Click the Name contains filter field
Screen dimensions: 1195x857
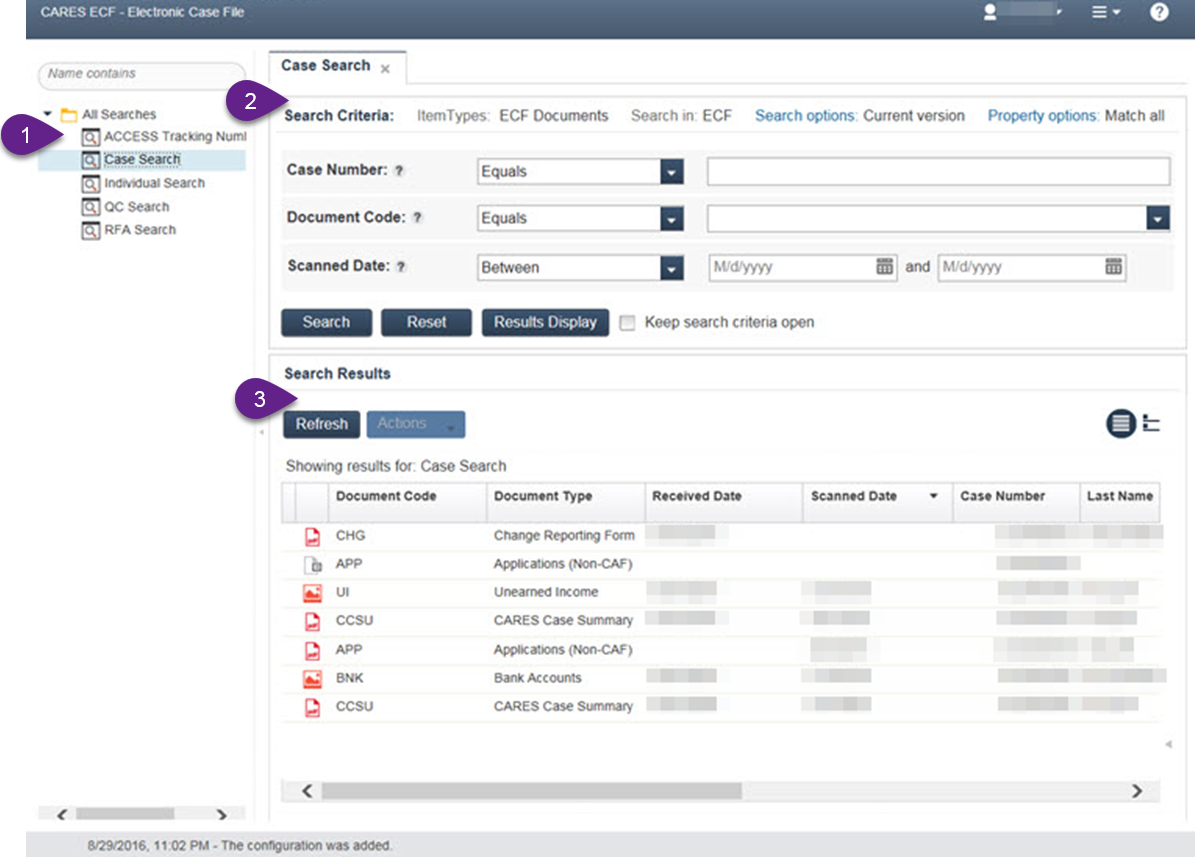click(x=142, y=74)
